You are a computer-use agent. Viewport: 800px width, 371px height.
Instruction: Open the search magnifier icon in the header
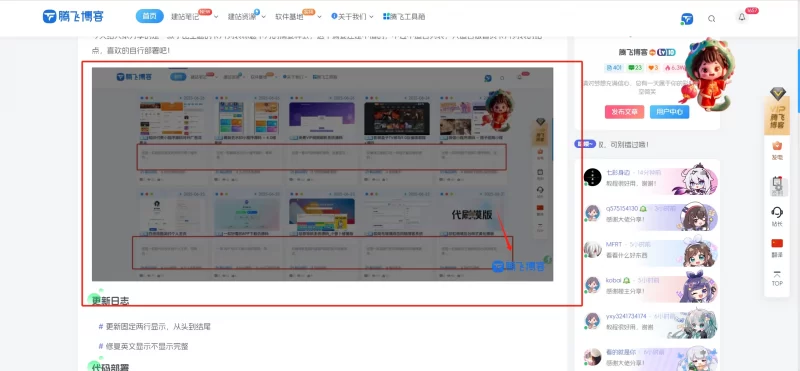tap(711, 19)
